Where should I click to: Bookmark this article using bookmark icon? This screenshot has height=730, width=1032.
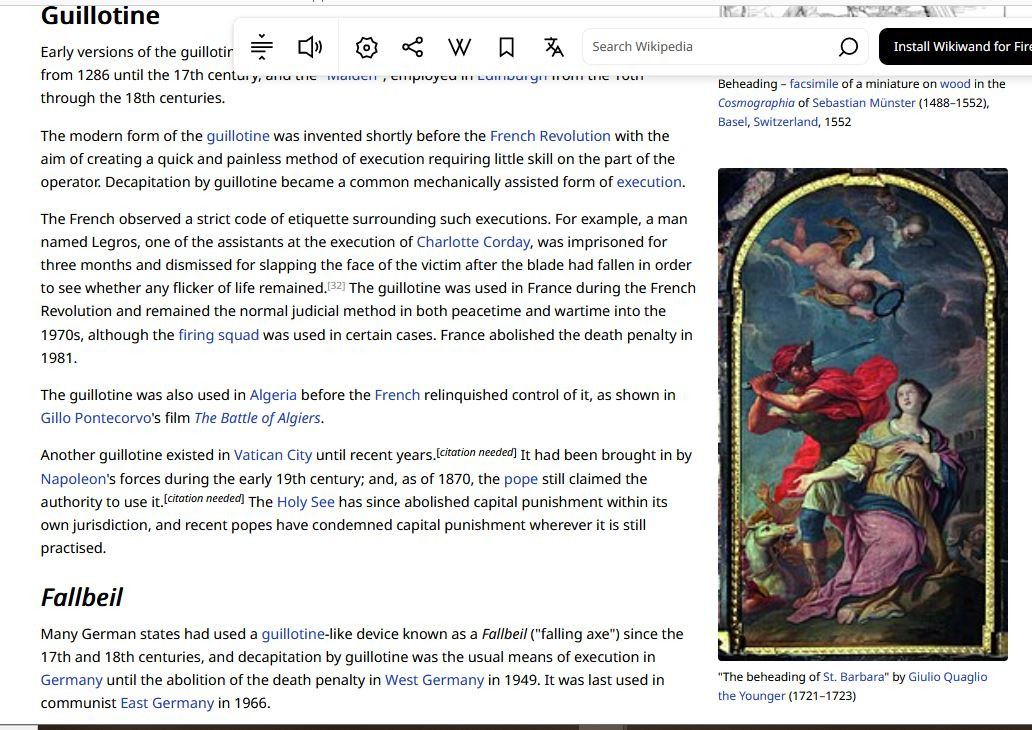(x=506, y=47)
